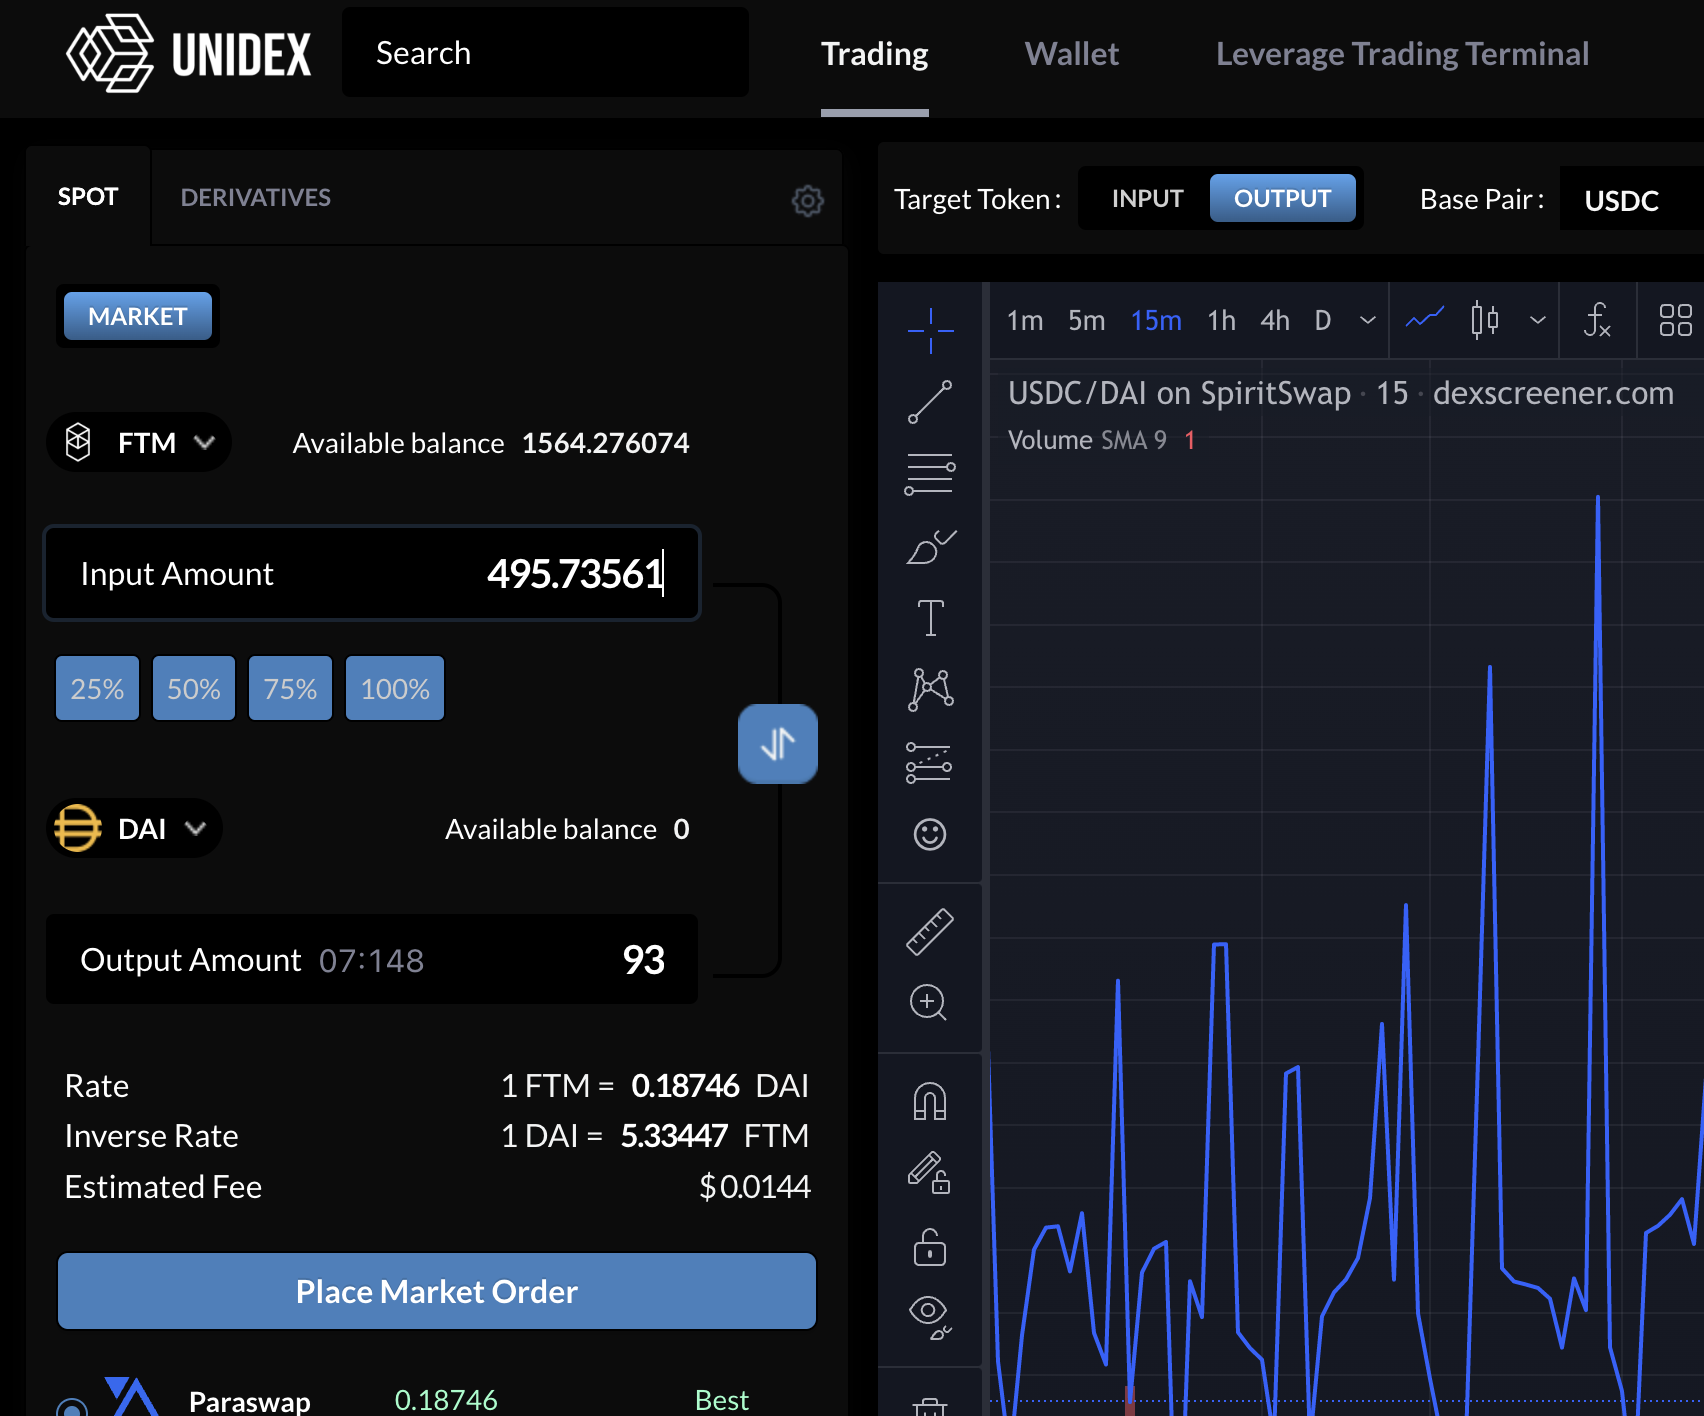This screenshot has width=1704, height=1416.
Task: Select the brush drawing tool
Action: point(930,546)
